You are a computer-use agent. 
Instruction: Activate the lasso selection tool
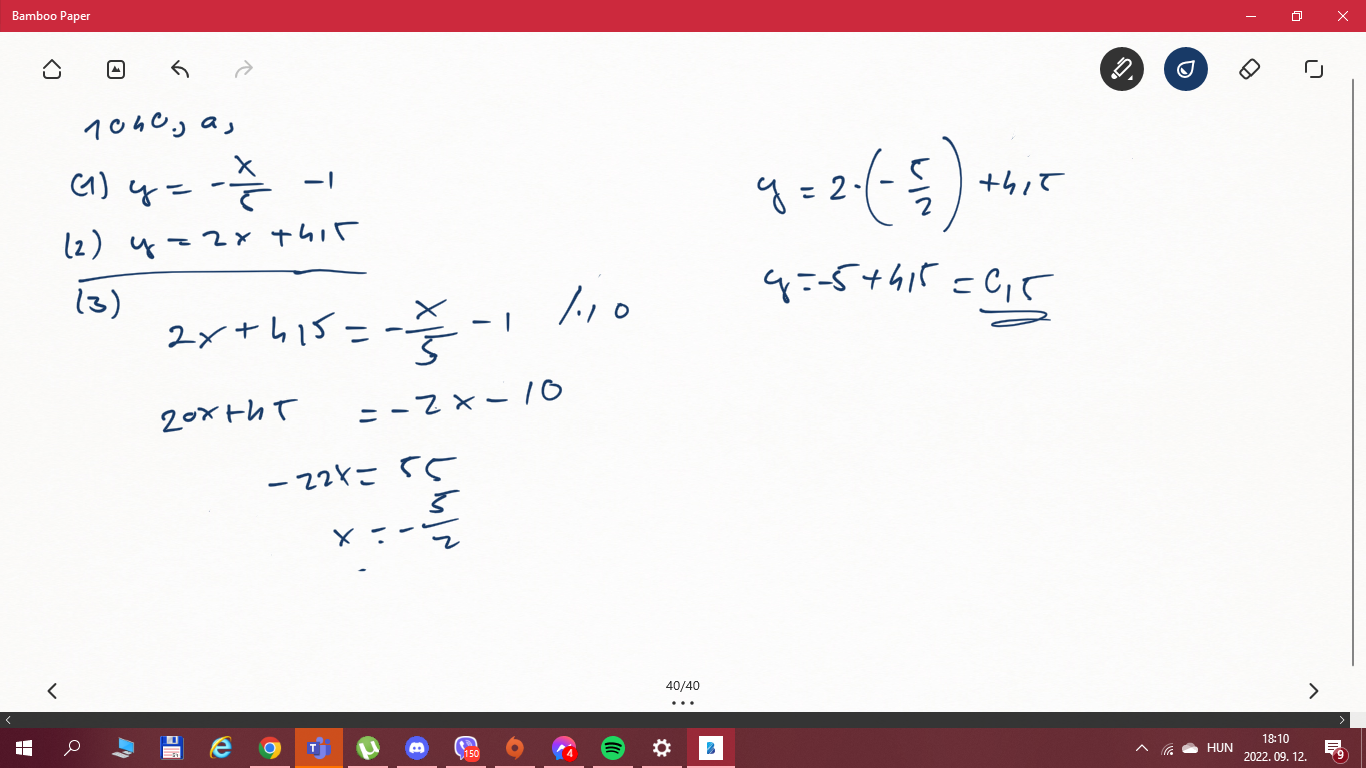[1314, 69]
